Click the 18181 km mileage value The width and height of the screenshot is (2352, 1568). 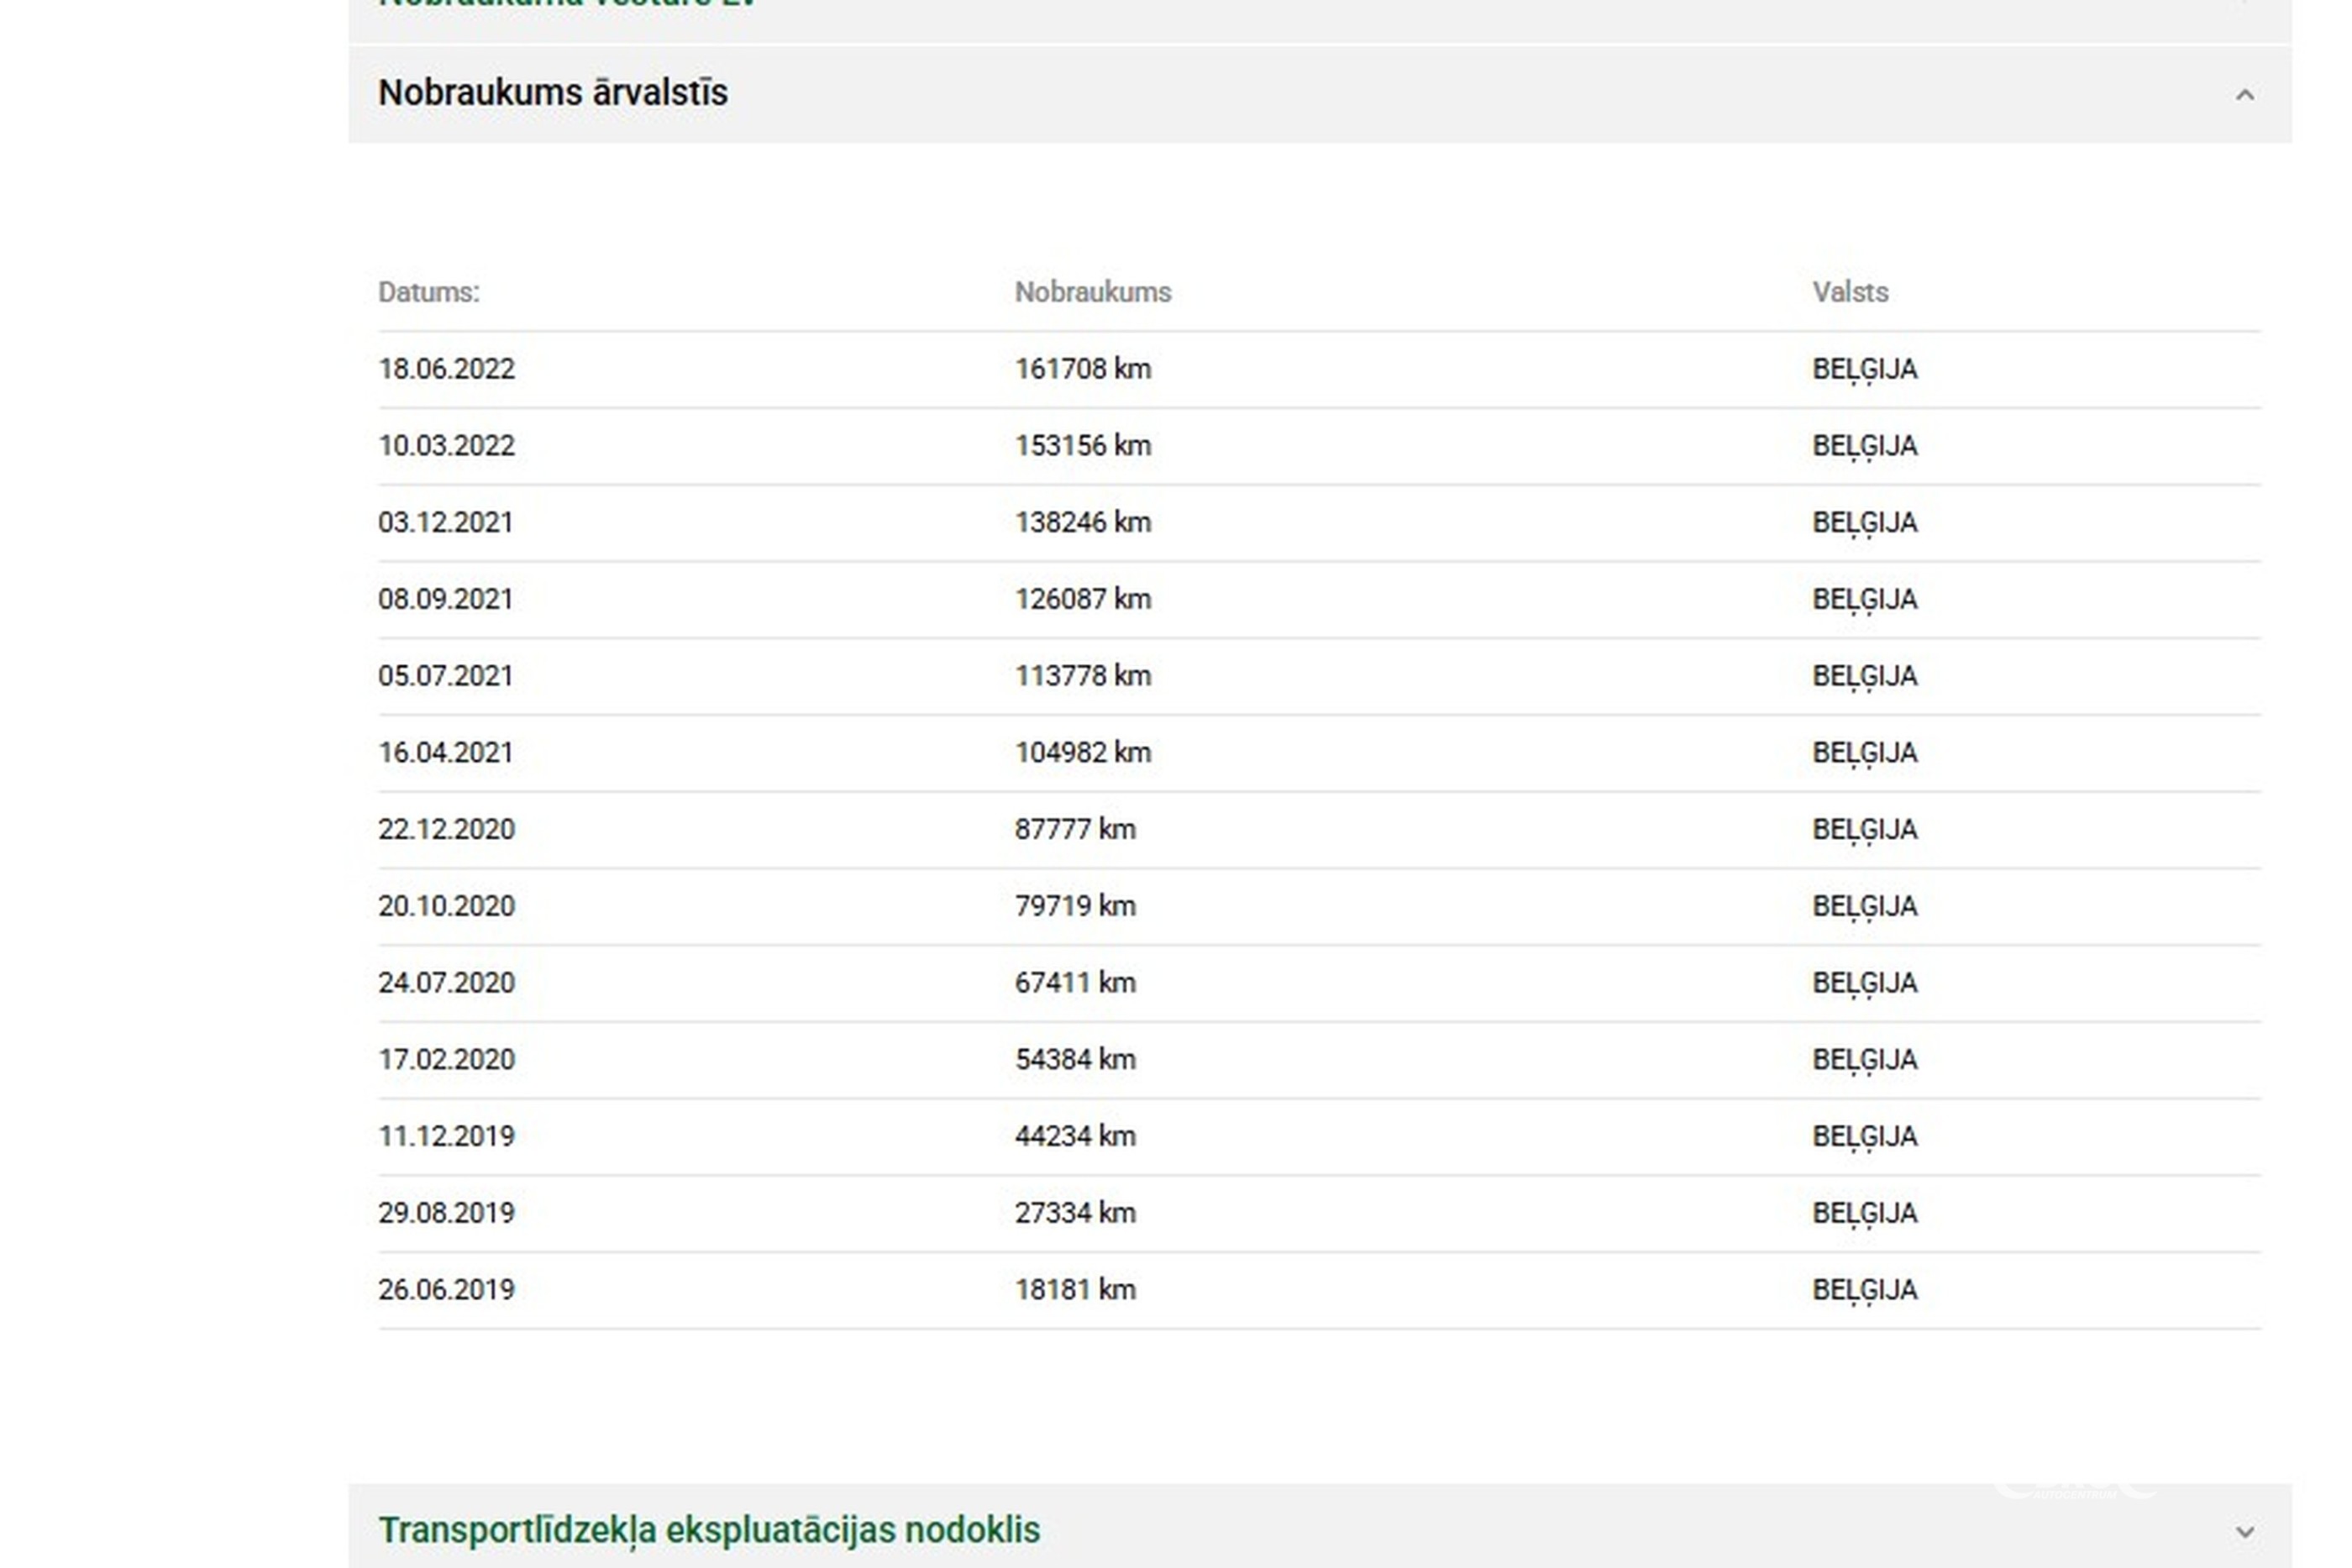coord(1074,1290)
